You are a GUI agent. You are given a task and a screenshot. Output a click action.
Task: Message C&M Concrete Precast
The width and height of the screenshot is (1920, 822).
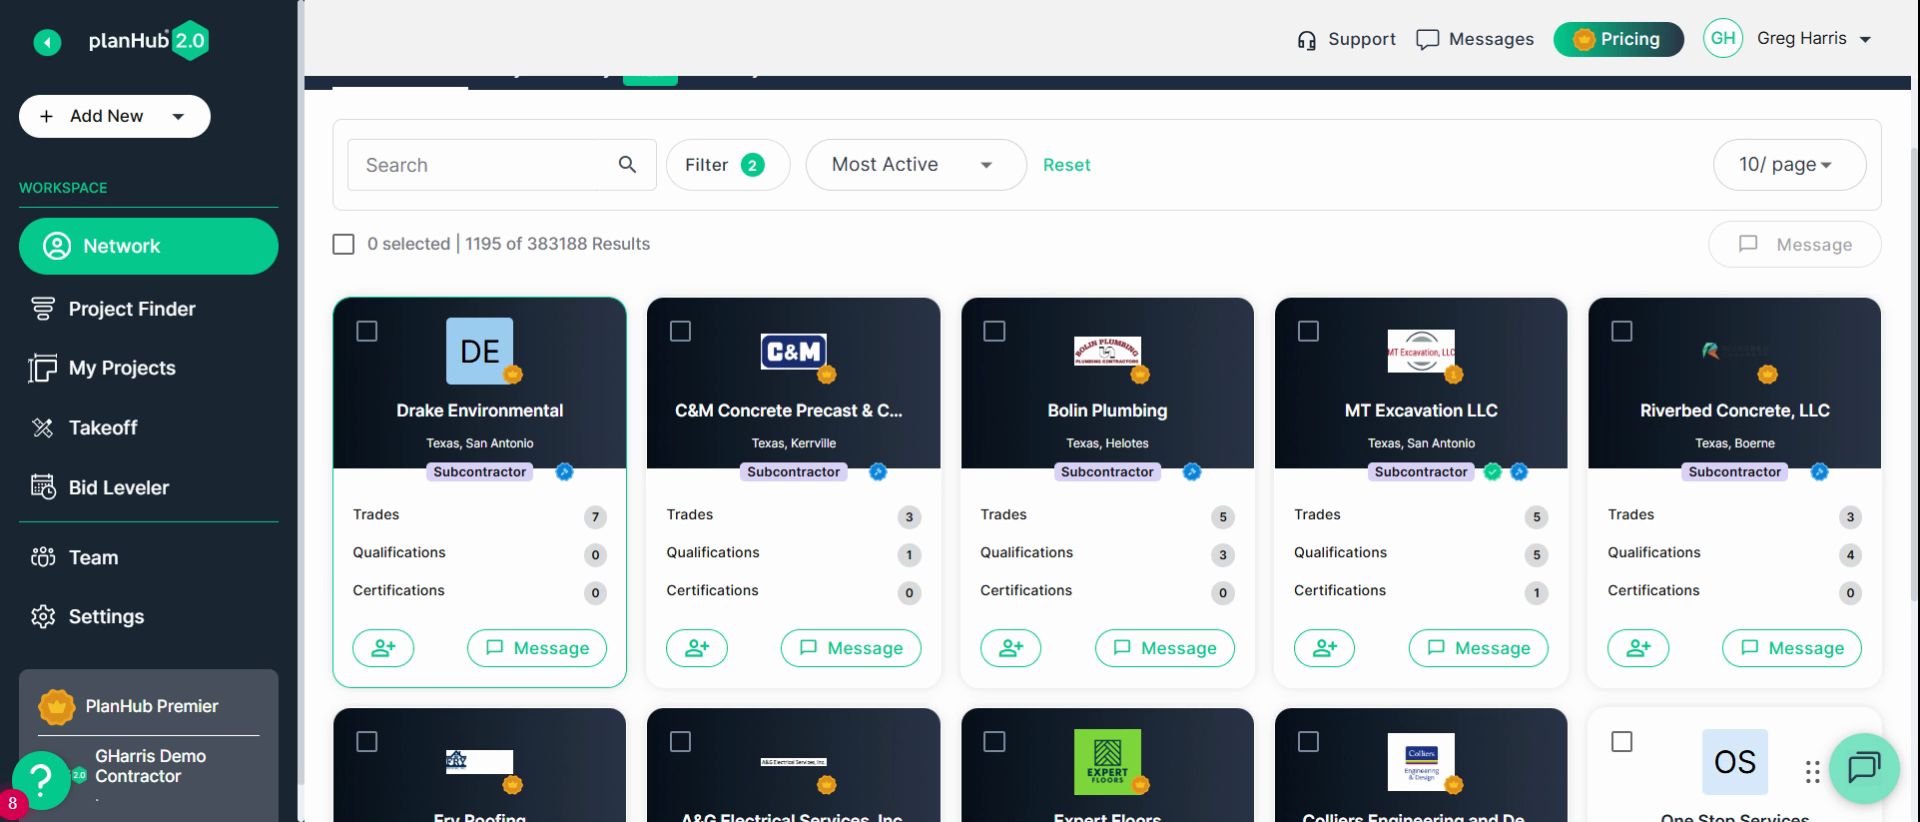coord(851,648)
